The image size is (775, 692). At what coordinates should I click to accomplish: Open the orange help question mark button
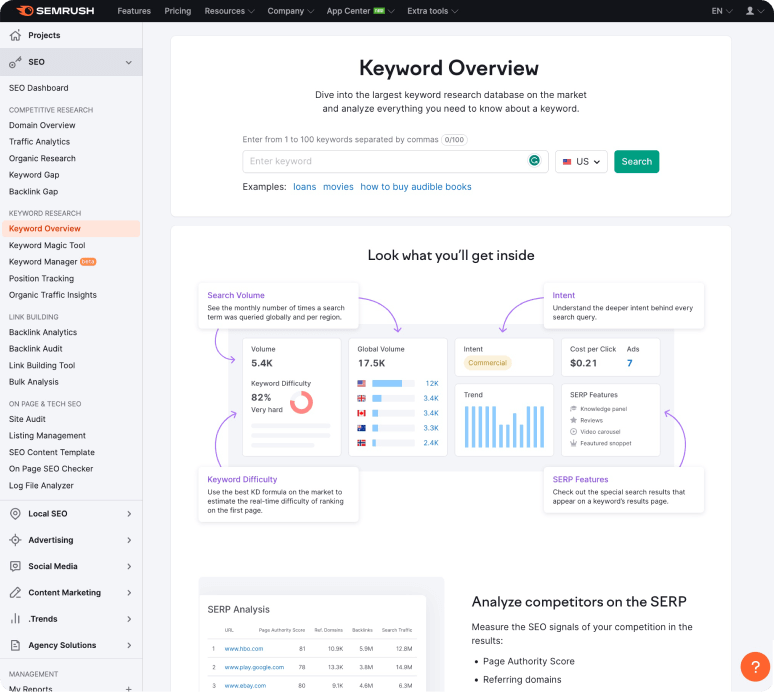click(x=755, y=666)
